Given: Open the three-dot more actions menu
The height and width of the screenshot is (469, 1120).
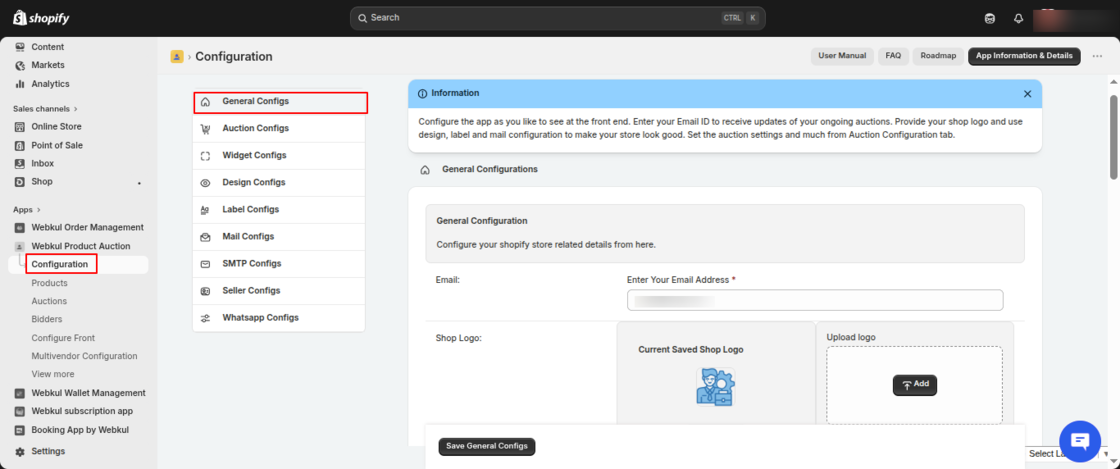Looking at the screenshot, I should pos(1097,56).
